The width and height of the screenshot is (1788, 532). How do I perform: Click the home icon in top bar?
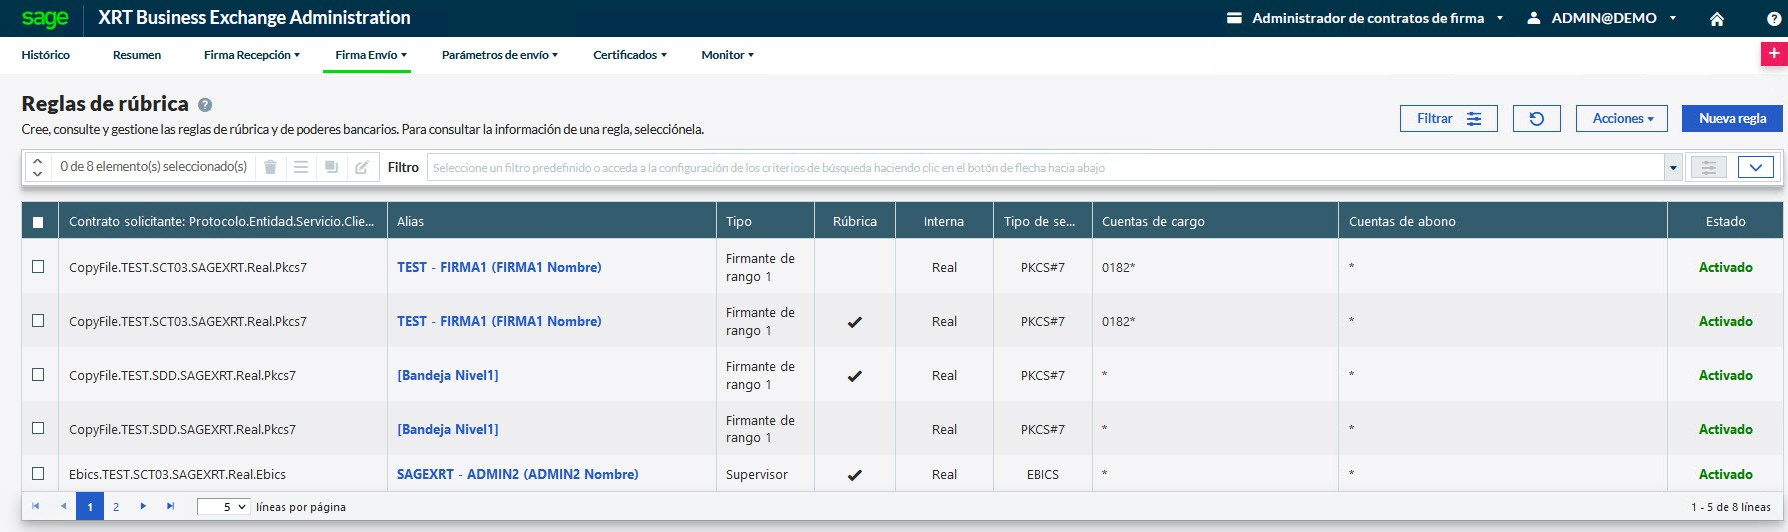tap(1716, 19)
